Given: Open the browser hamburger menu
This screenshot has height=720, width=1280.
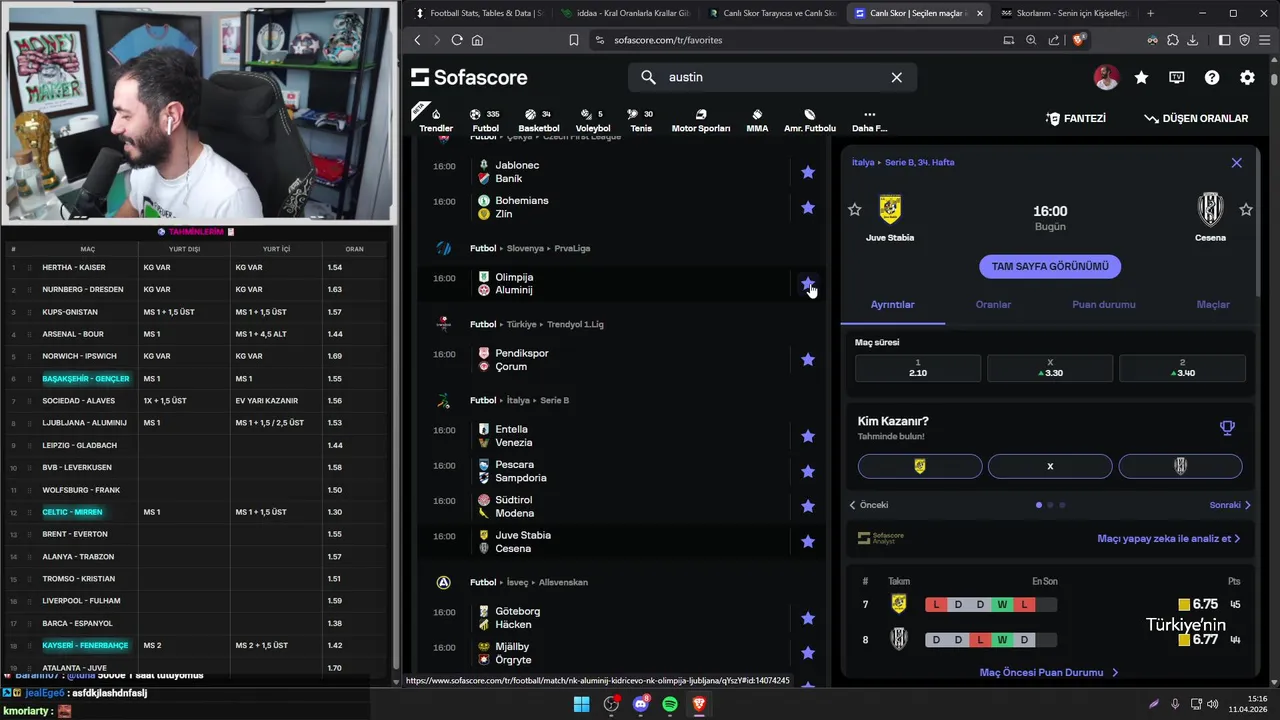Looking at the screenshot, I should (1264, 40).
